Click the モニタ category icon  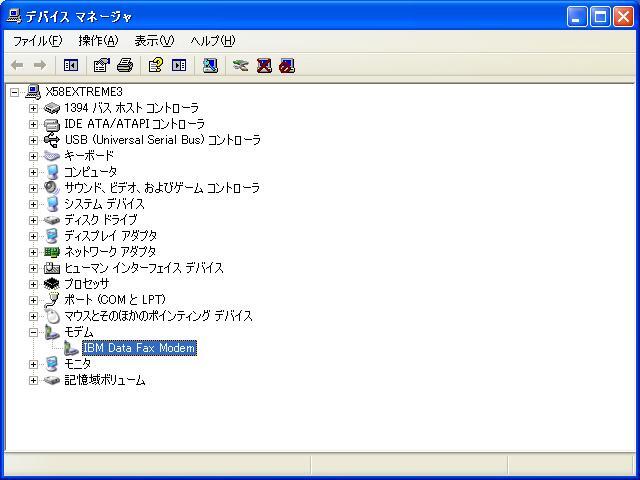click(x=52, y=364)
